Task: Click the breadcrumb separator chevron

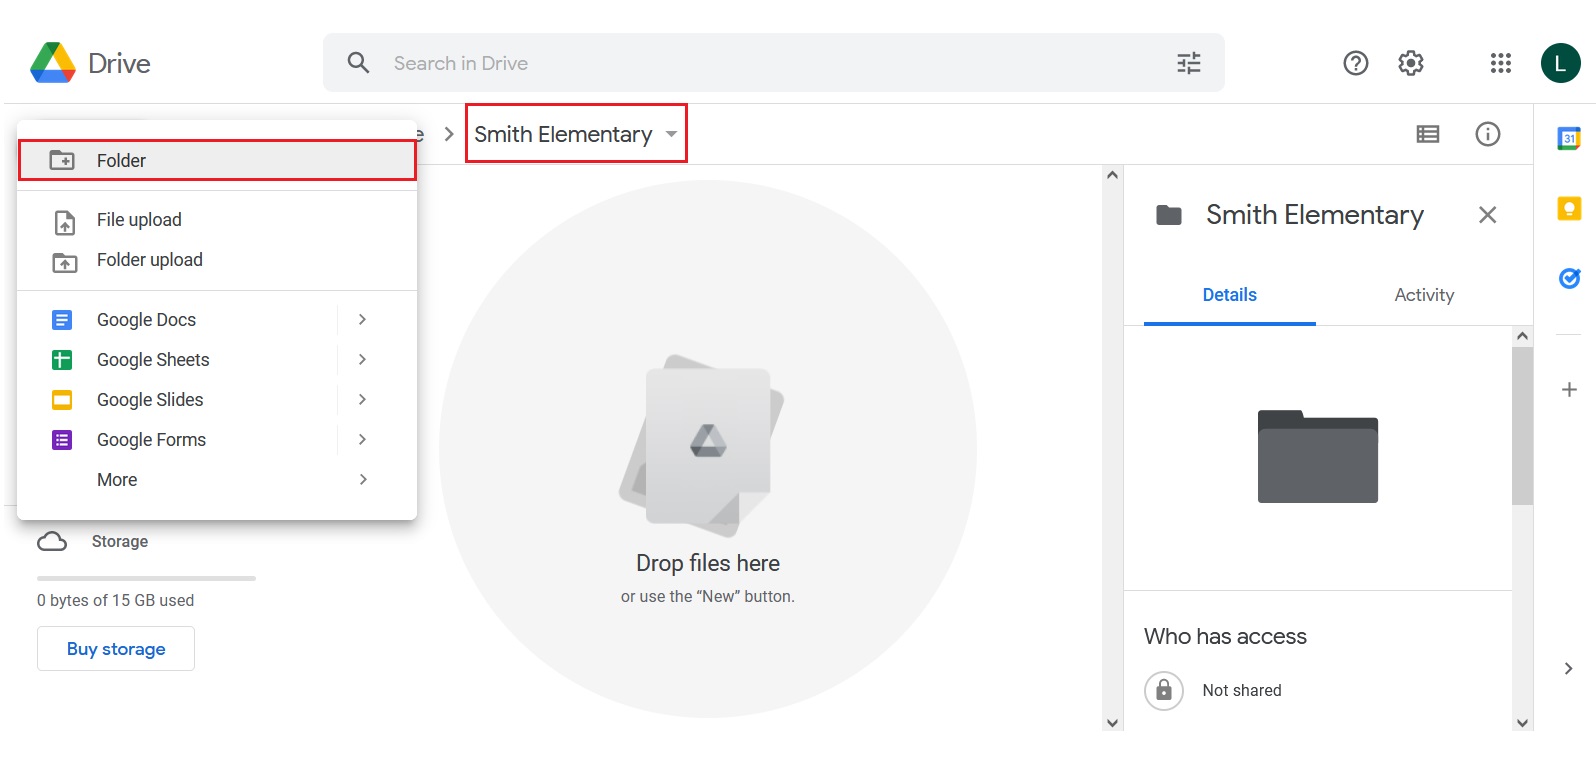Action: (449, 134)
